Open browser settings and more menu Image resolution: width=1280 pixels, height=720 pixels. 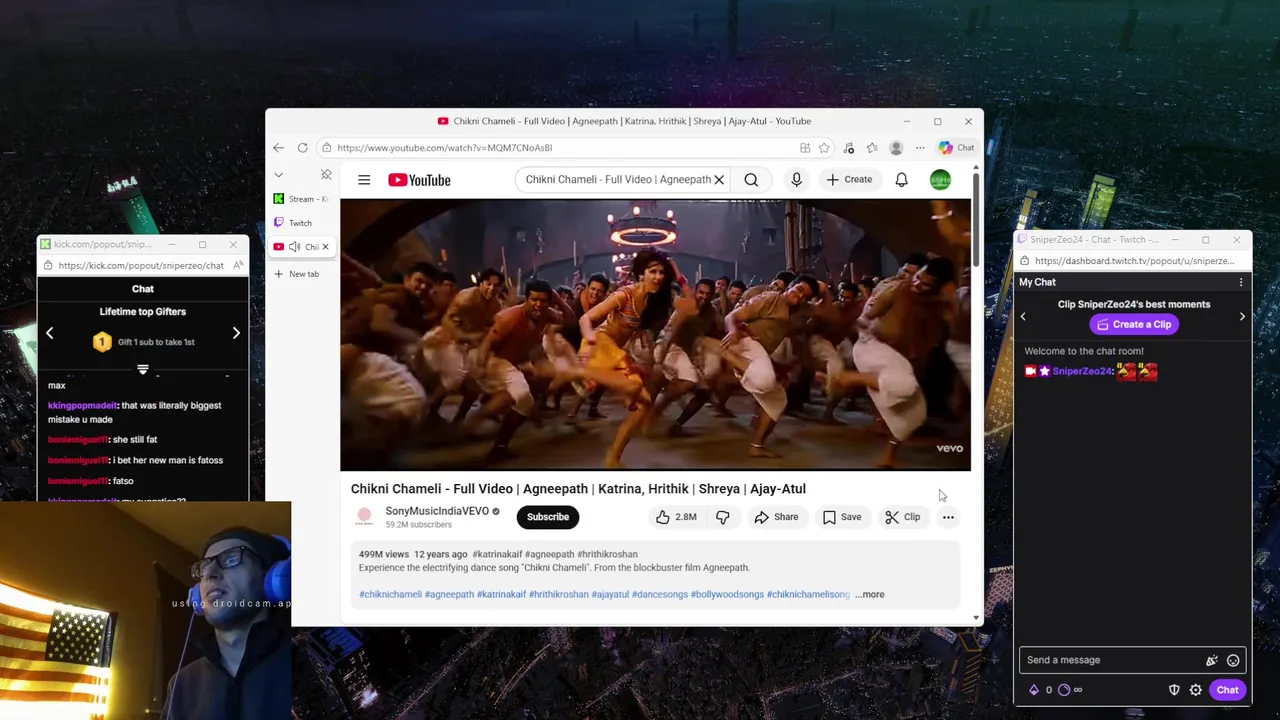tap(920, 148)
